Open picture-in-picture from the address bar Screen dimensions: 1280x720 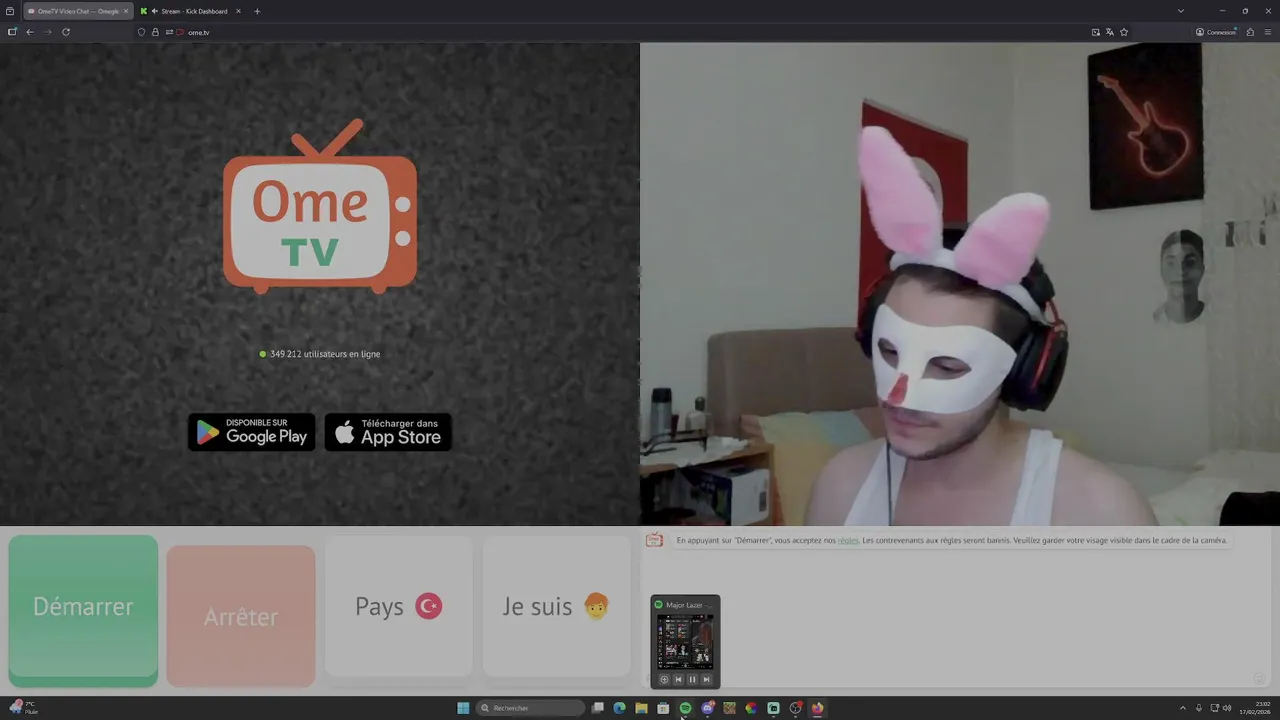point(1096,32)
